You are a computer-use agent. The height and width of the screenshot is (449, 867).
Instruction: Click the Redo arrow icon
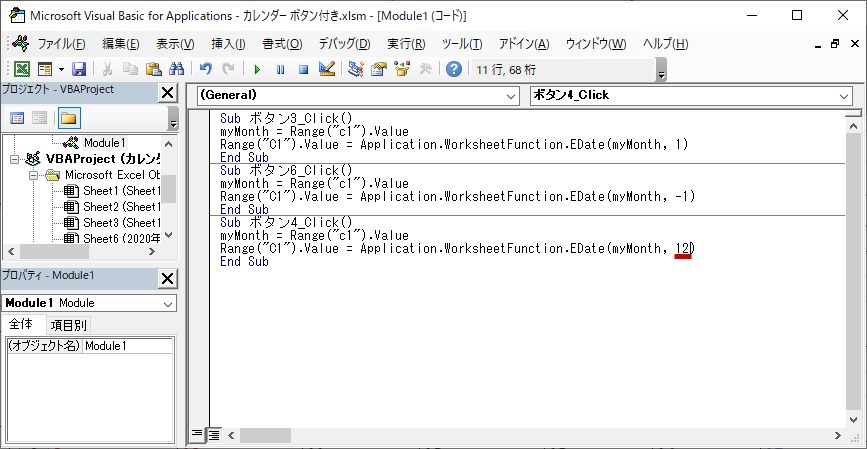point(228,69)
